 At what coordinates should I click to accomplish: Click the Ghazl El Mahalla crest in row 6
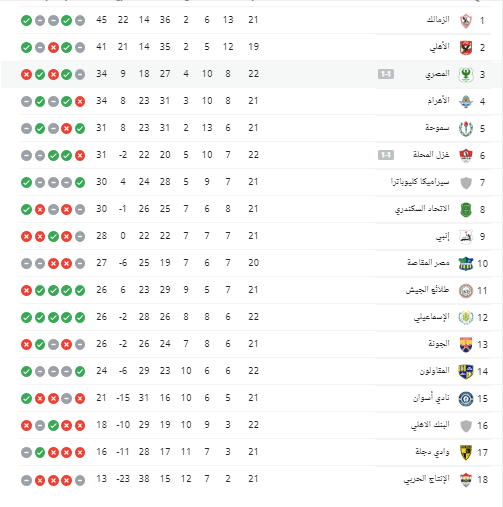pos(466,156)
